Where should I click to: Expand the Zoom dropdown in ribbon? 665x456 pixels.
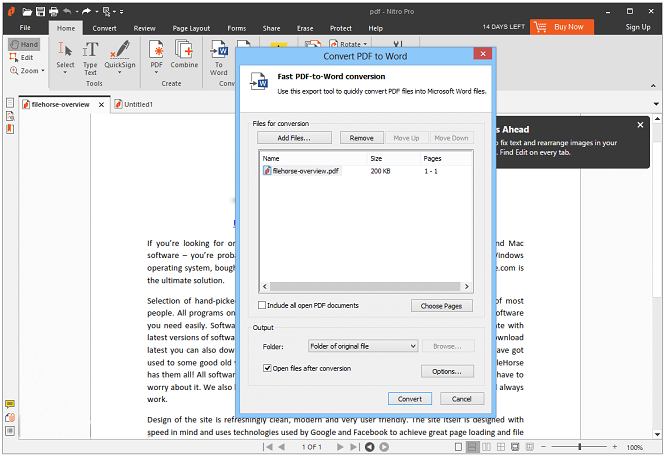(x=29, y=71)
